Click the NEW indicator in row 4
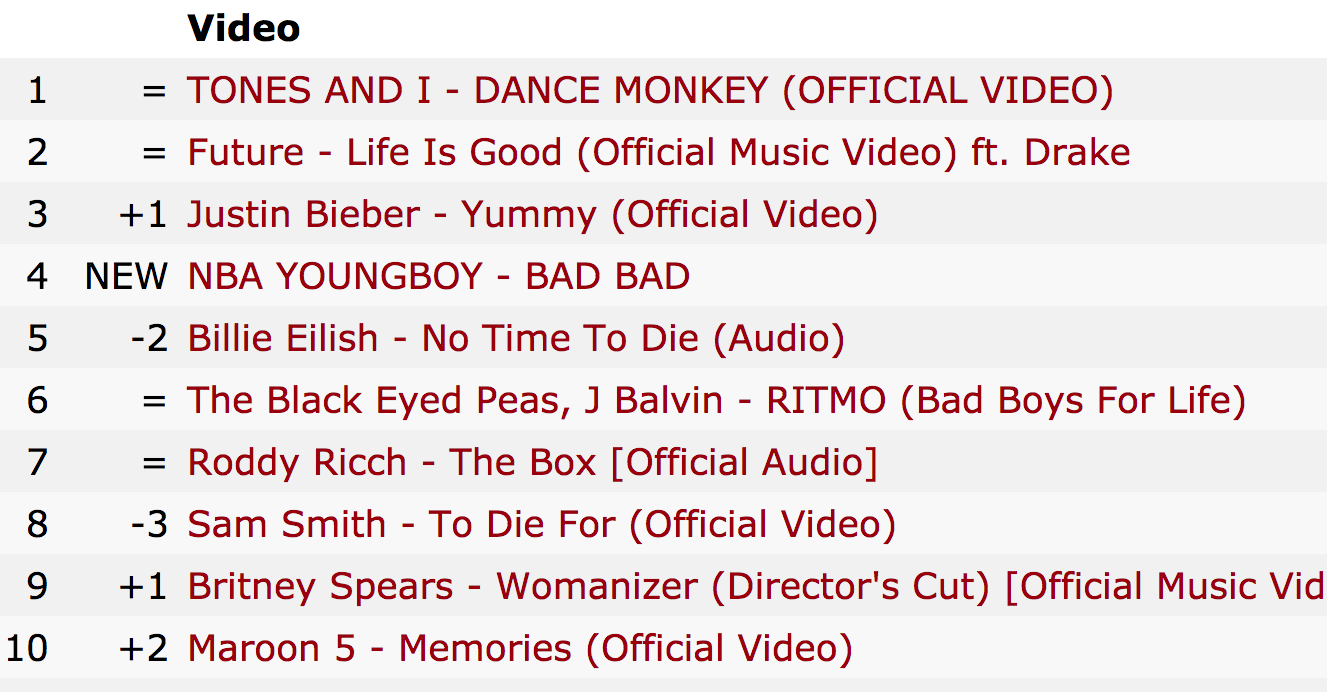This screenshot has height=692, width=1327. (127, 277)
